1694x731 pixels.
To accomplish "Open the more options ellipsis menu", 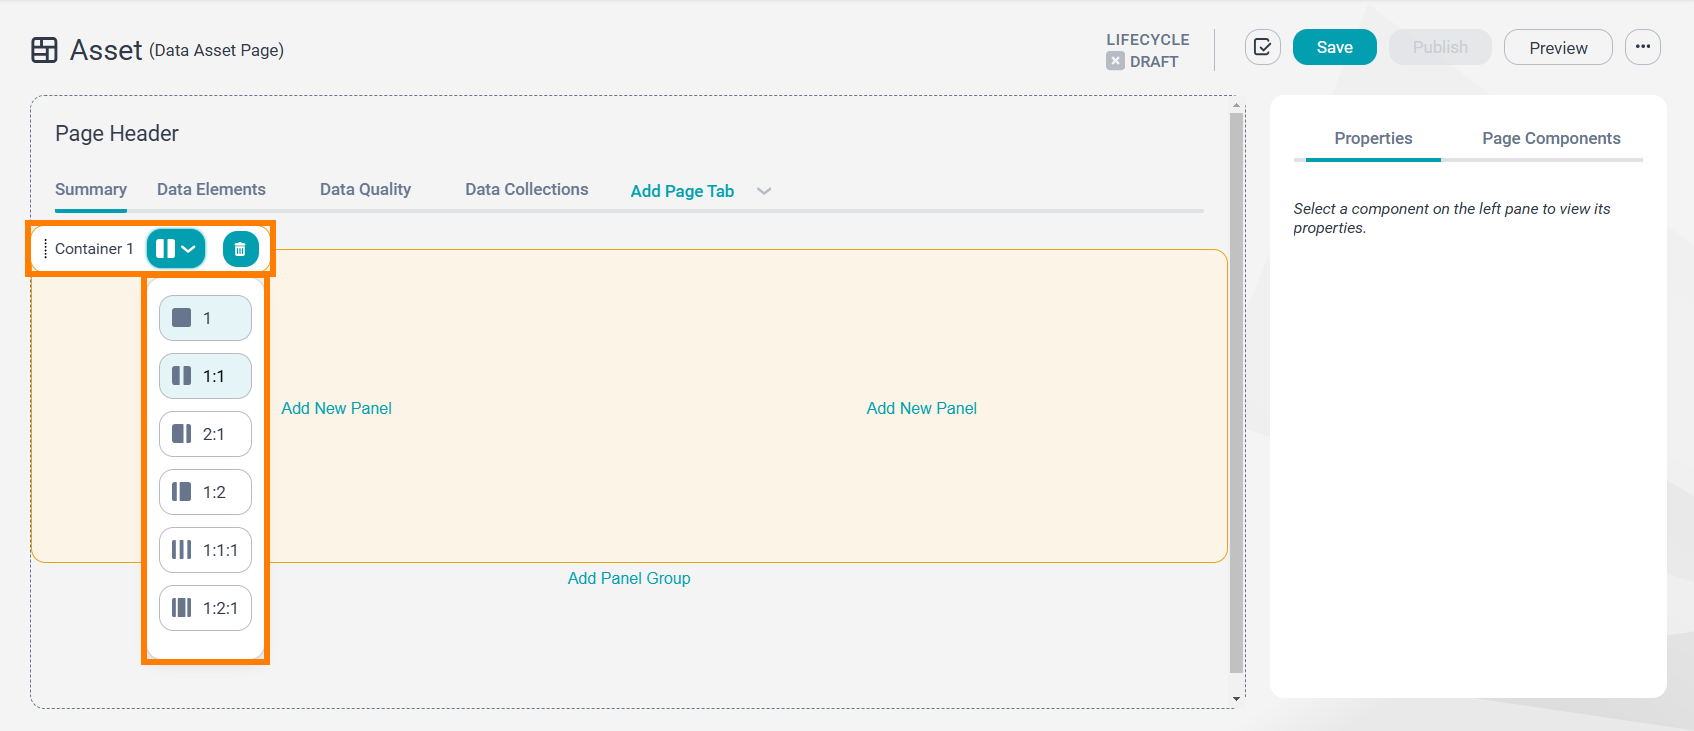I will [1642, 47].
